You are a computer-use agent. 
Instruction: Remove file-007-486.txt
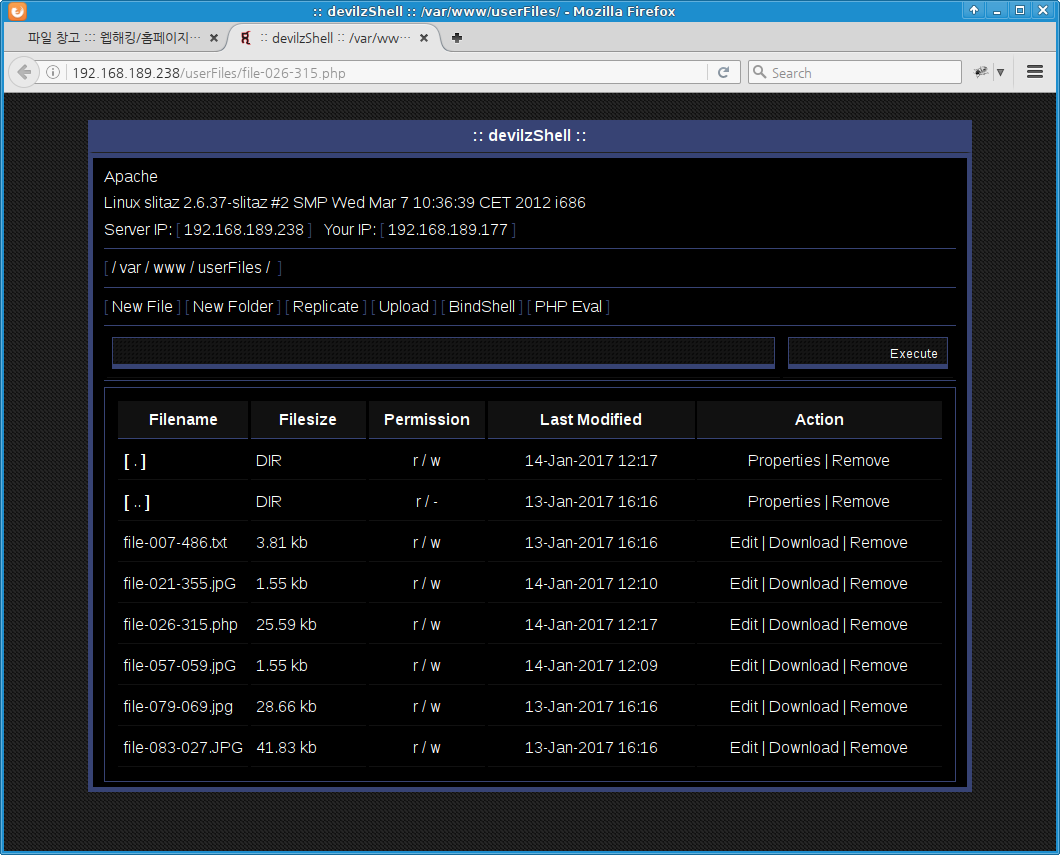879,543
